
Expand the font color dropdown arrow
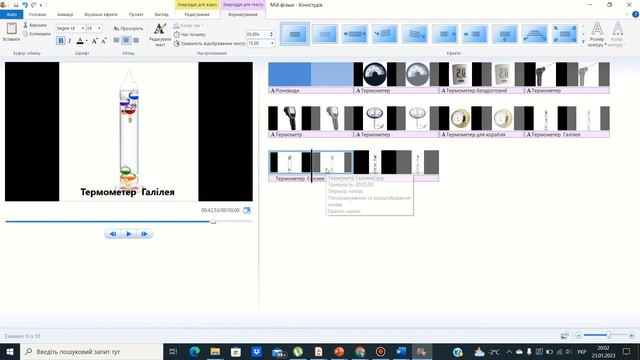tap(87, 41)
